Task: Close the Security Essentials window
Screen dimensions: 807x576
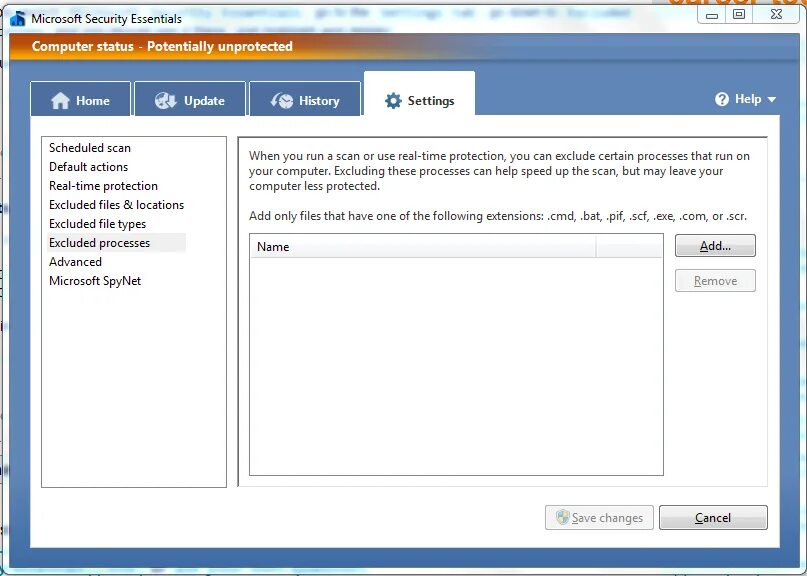Action: [x=776, y=15]
